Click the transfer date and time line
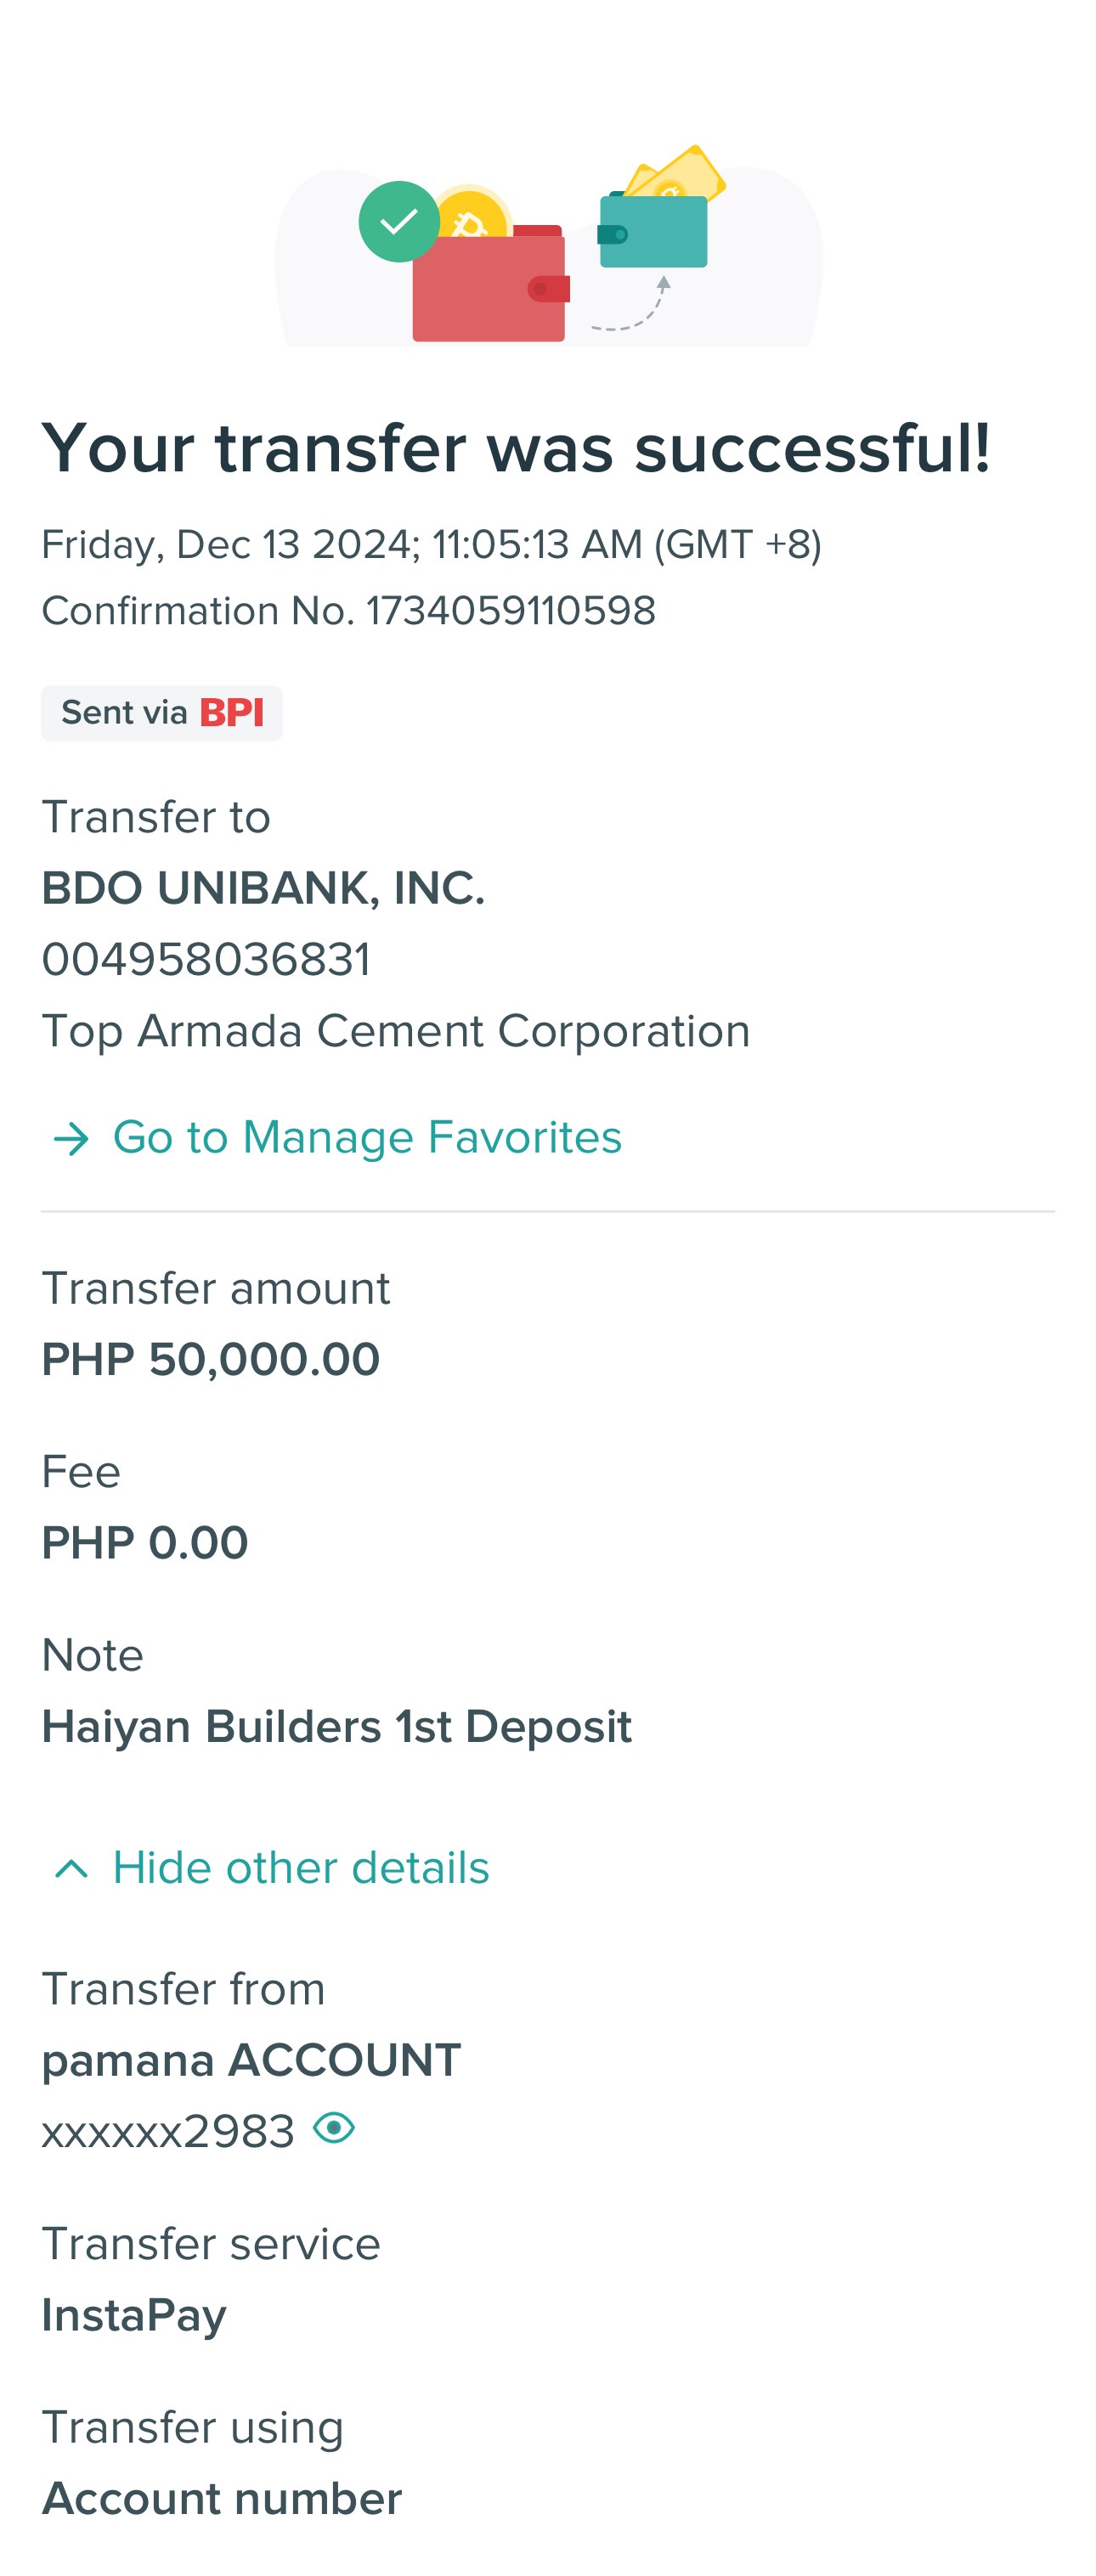 coord(431,545)
